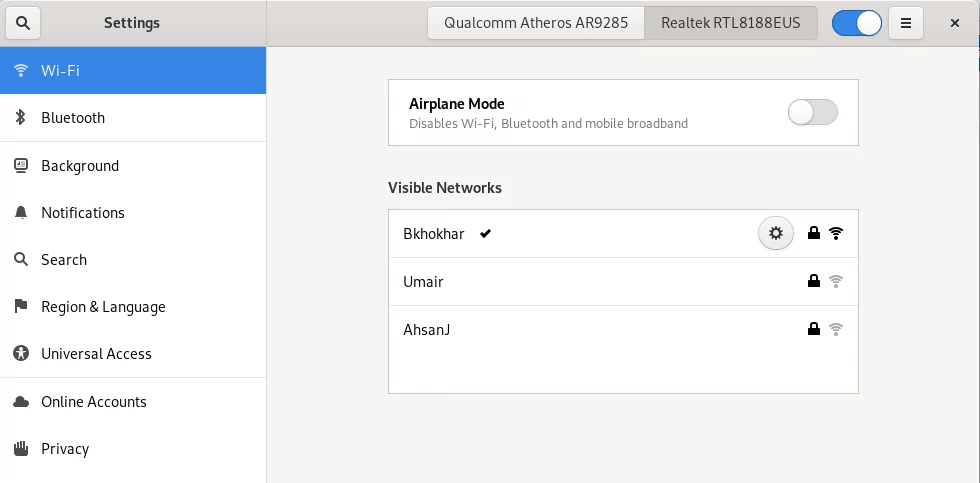
Task: Click the lock icon on Umair row
Action: tap(814, 281)
